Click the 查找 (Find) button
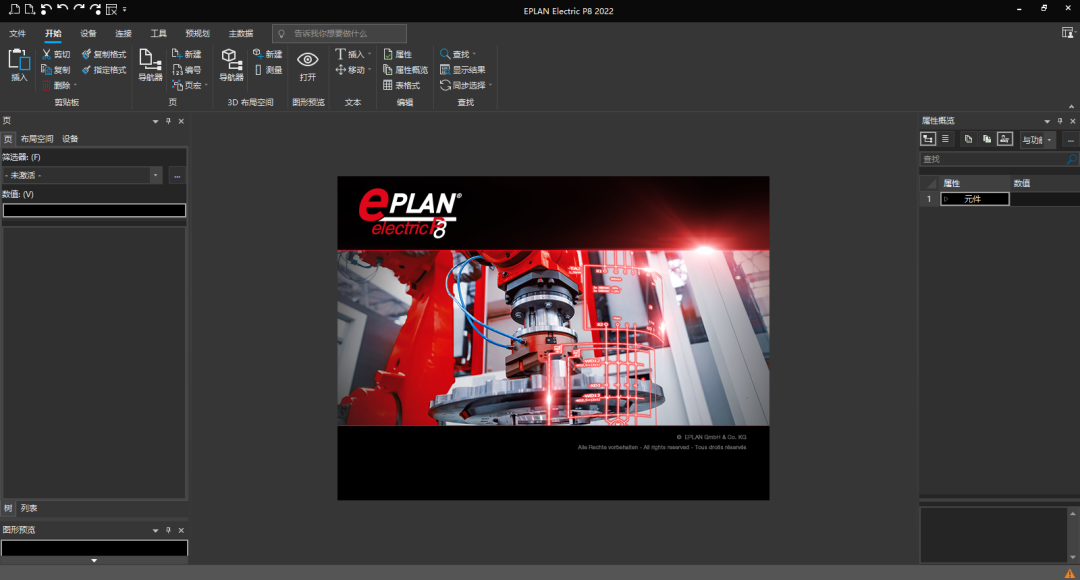This screenshot has width=1080, height=580. [x=457, y=53]
